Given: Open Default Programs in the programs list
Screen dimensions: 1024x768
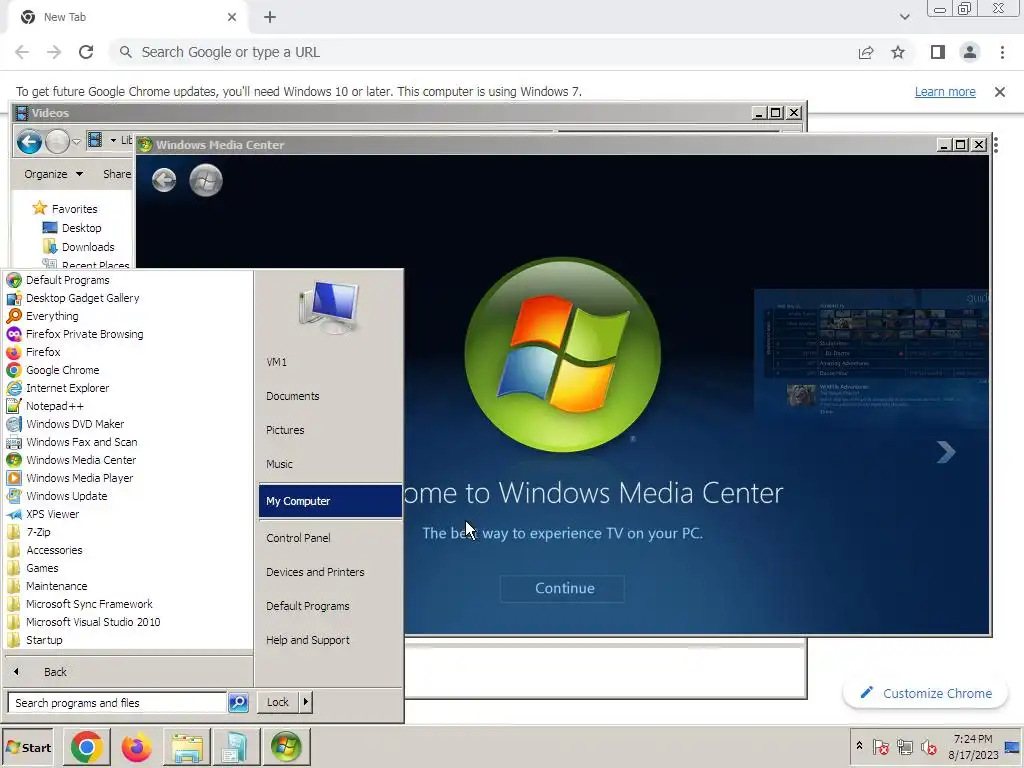Looking at the screenshot, I should click(67, 280).
